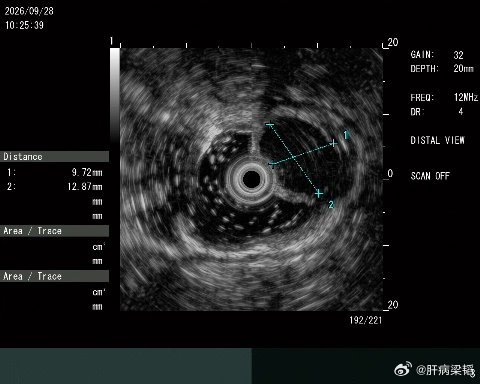Click the upper endpoint marker of caliper 2
480x384 pixels.
tap(270, 125)
